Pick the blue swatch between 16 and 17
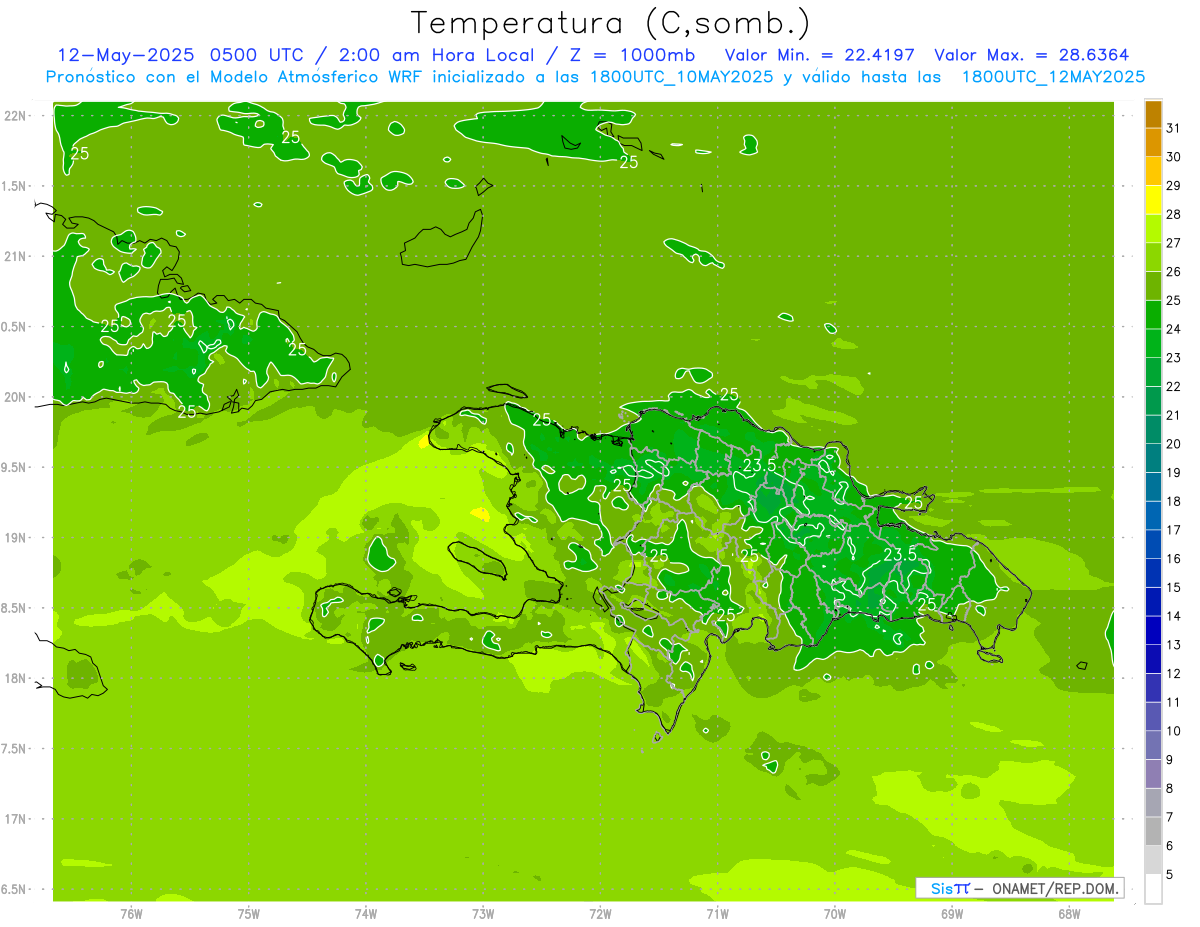This screenshot has width=1200, height=927. pyautogui.click(x=1153, y=544)
